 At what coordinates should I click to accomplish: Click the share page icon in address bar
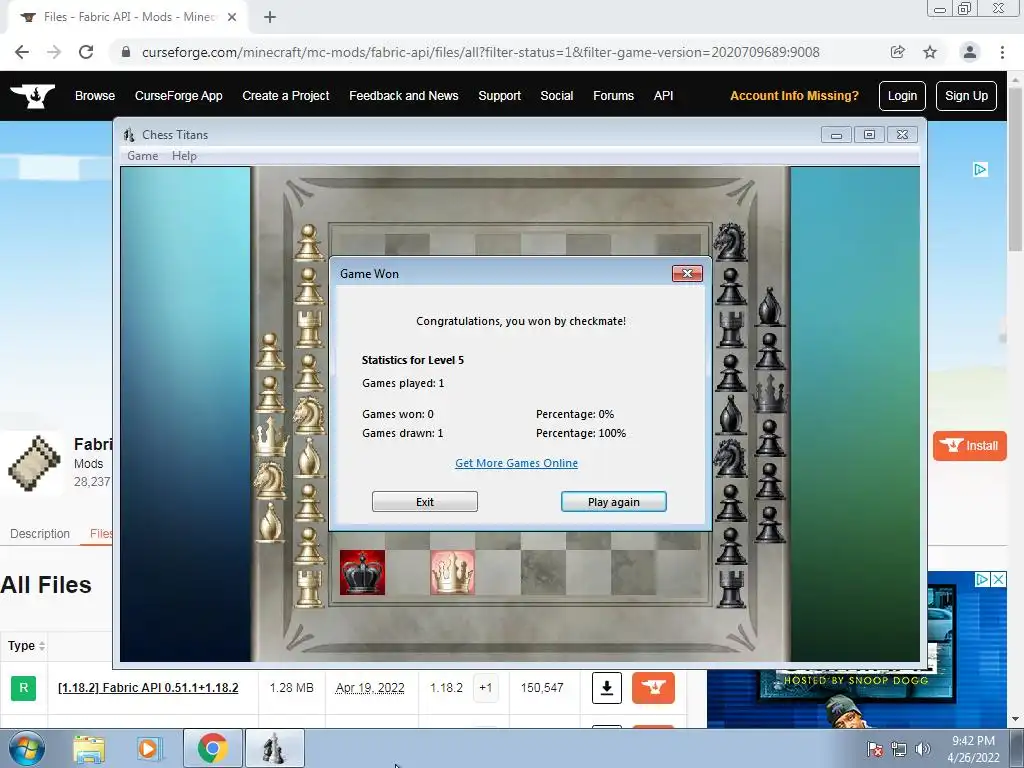(x=897, y=52)
